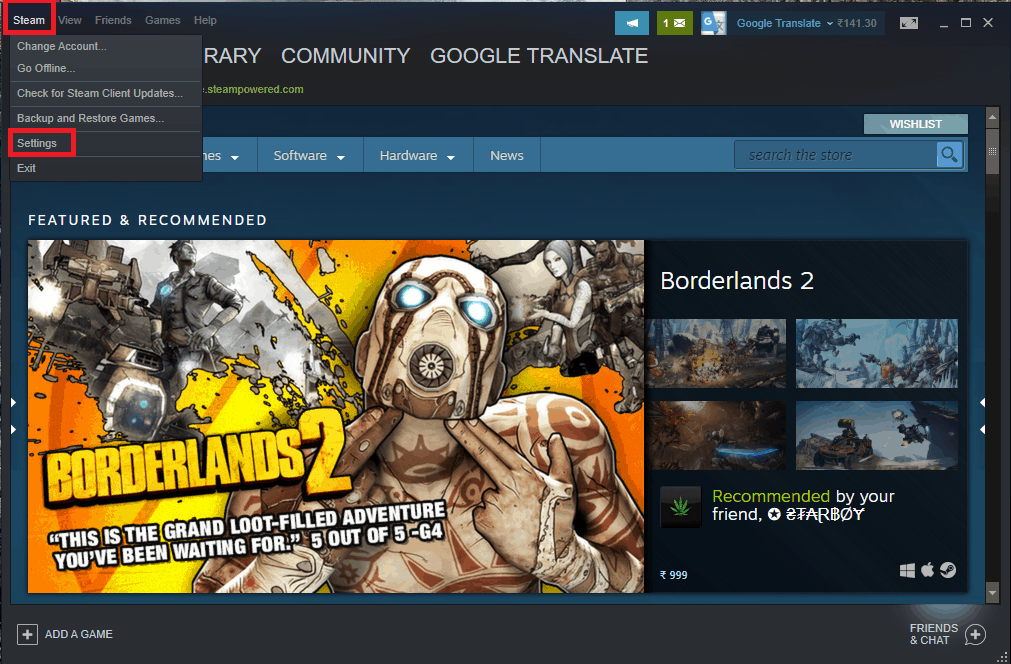Image resolution: width=1011 pixels, height=664 pixels.
Task: Click the store page scrollbar up arrow
Action: tap(992, 117)
